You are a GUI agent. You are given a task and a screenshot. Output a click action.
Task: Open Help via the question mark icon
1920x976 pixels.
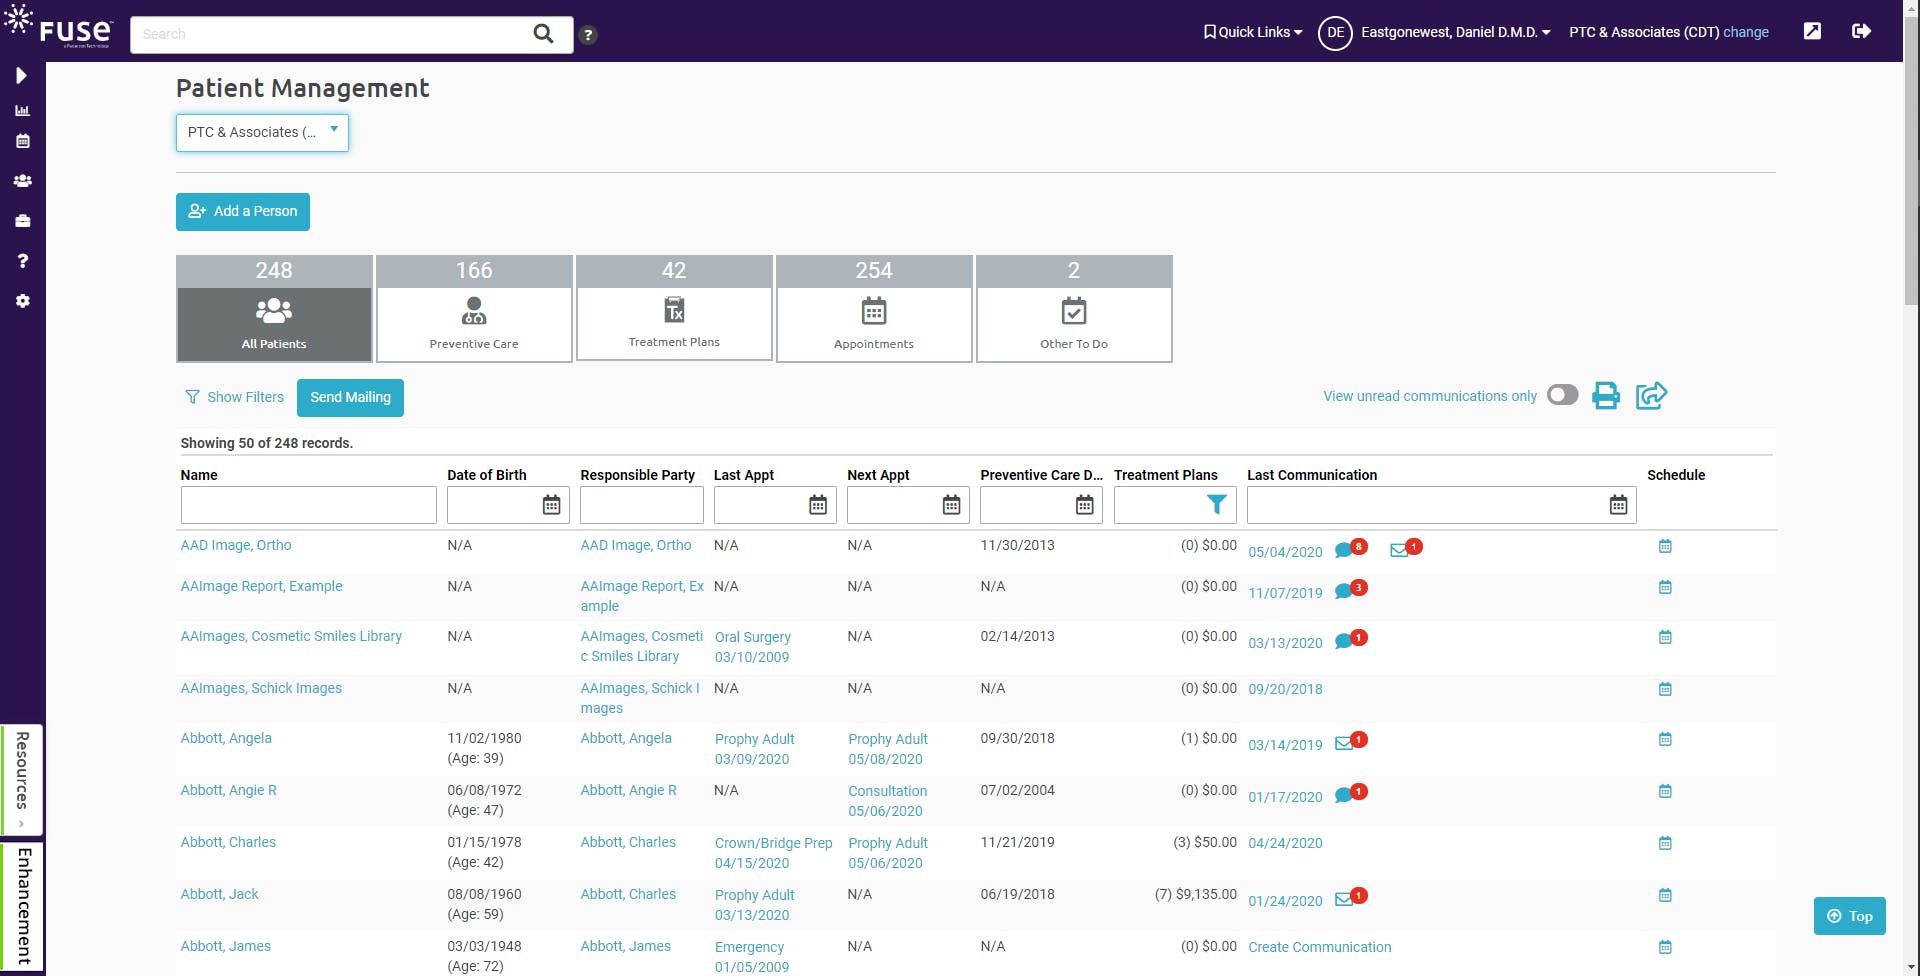tap(22, 260)
